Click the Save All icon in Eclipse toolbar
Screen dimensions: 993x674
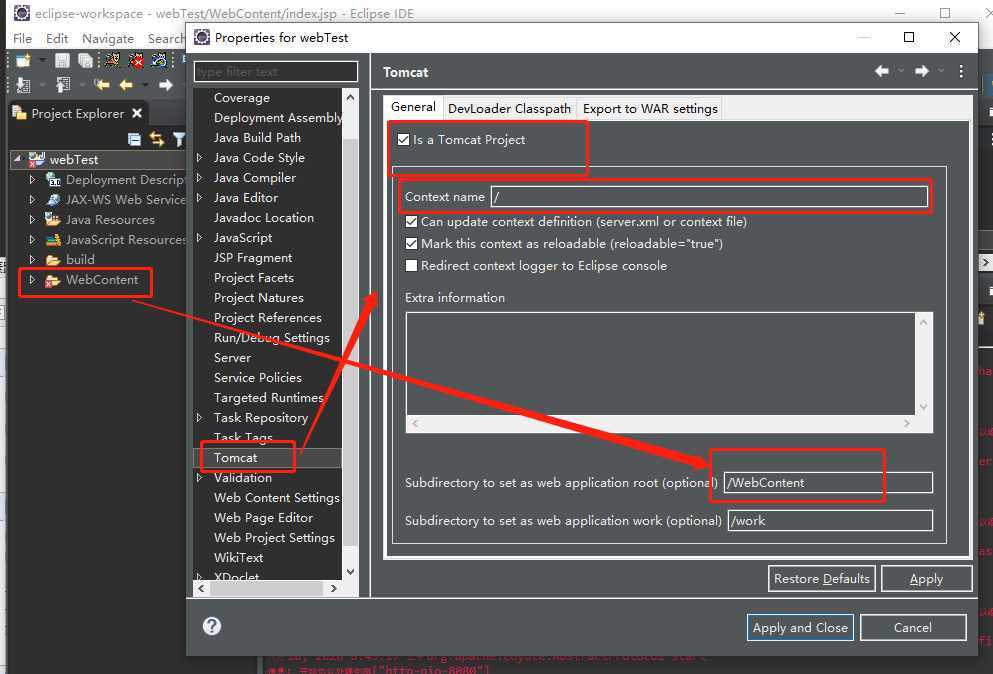click(85, 60)
